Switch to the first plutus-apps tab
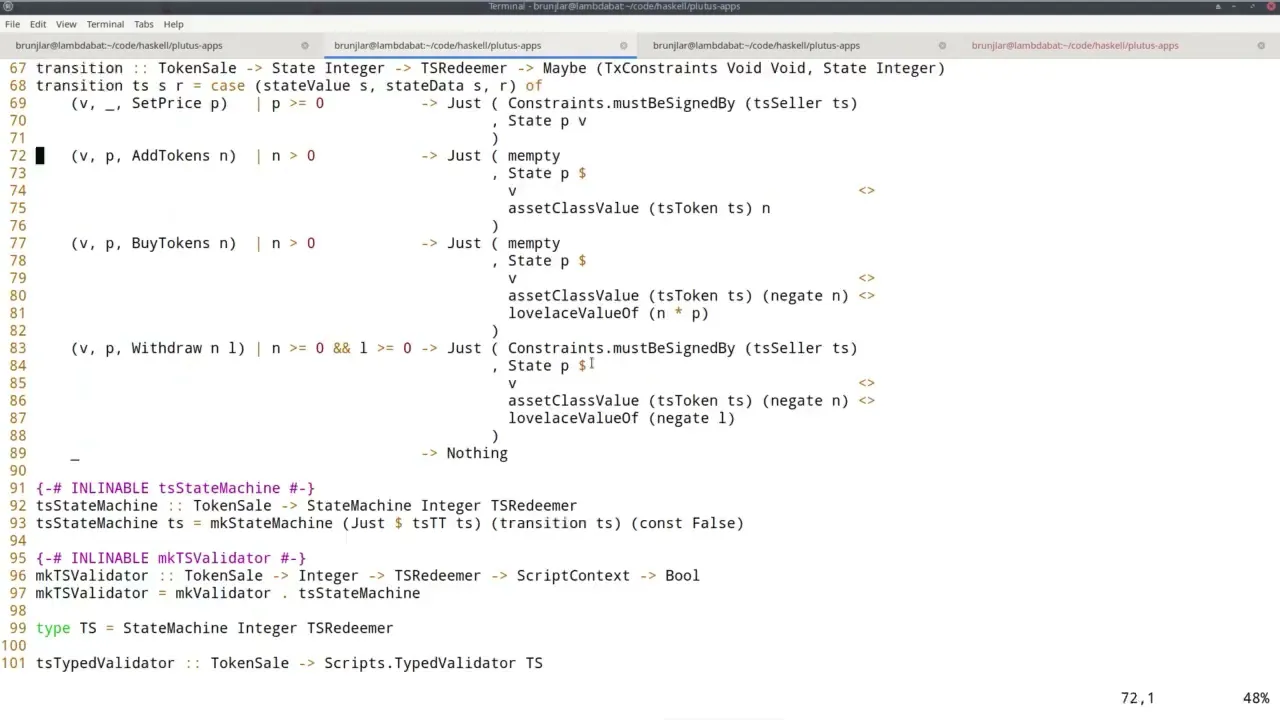The width and height of the screenshot is (1280, 720). [118, 45]
